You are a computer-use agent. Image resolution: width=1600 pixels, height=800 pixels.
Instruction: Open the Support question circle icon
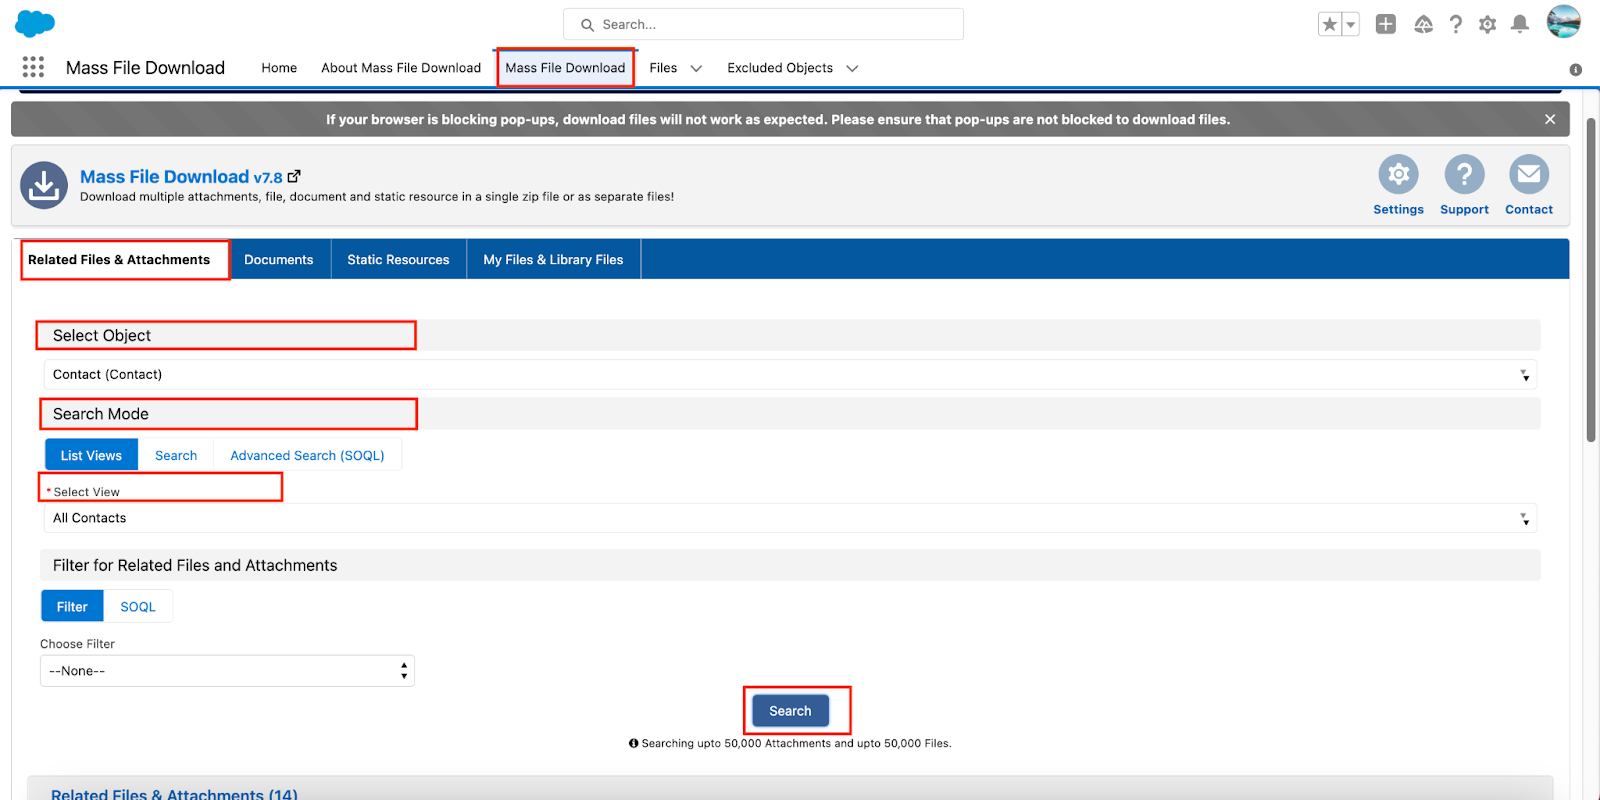1464,174
